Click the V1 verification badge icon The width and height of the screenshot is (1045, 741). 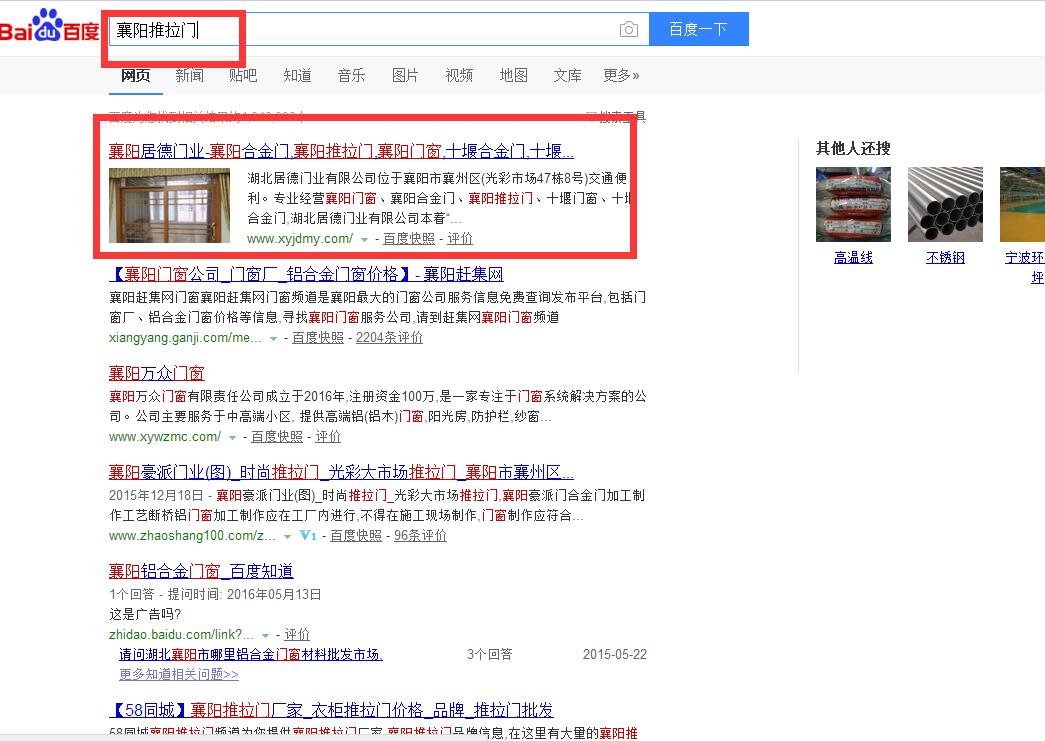pos(307,535)
